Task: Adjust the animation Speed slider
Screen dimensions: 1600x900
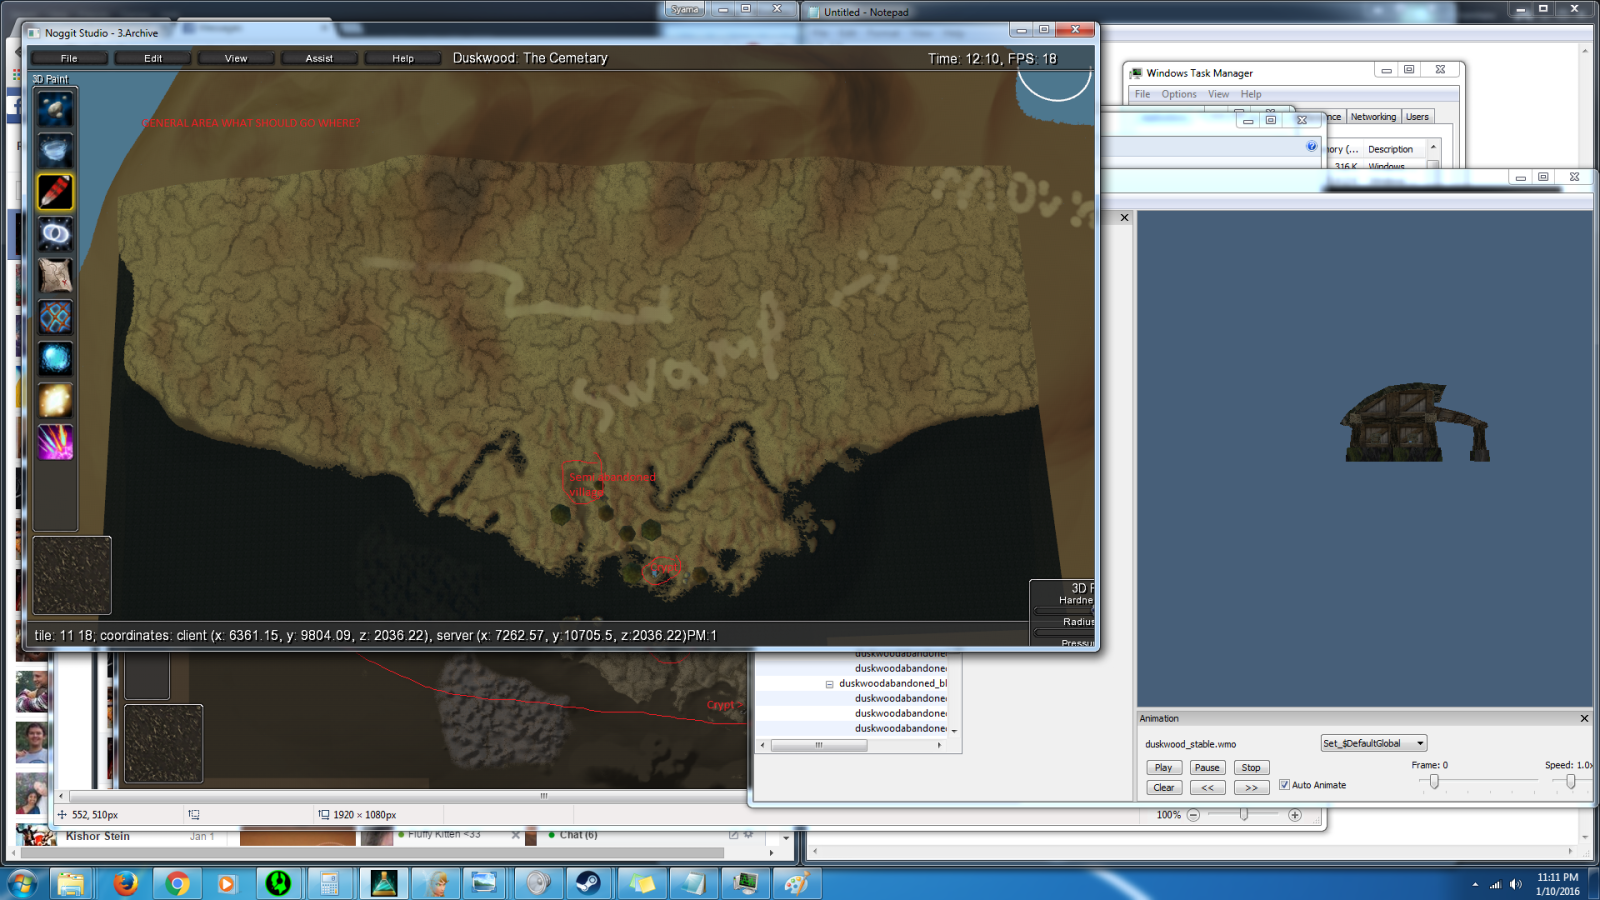Action: (1571, 781)
